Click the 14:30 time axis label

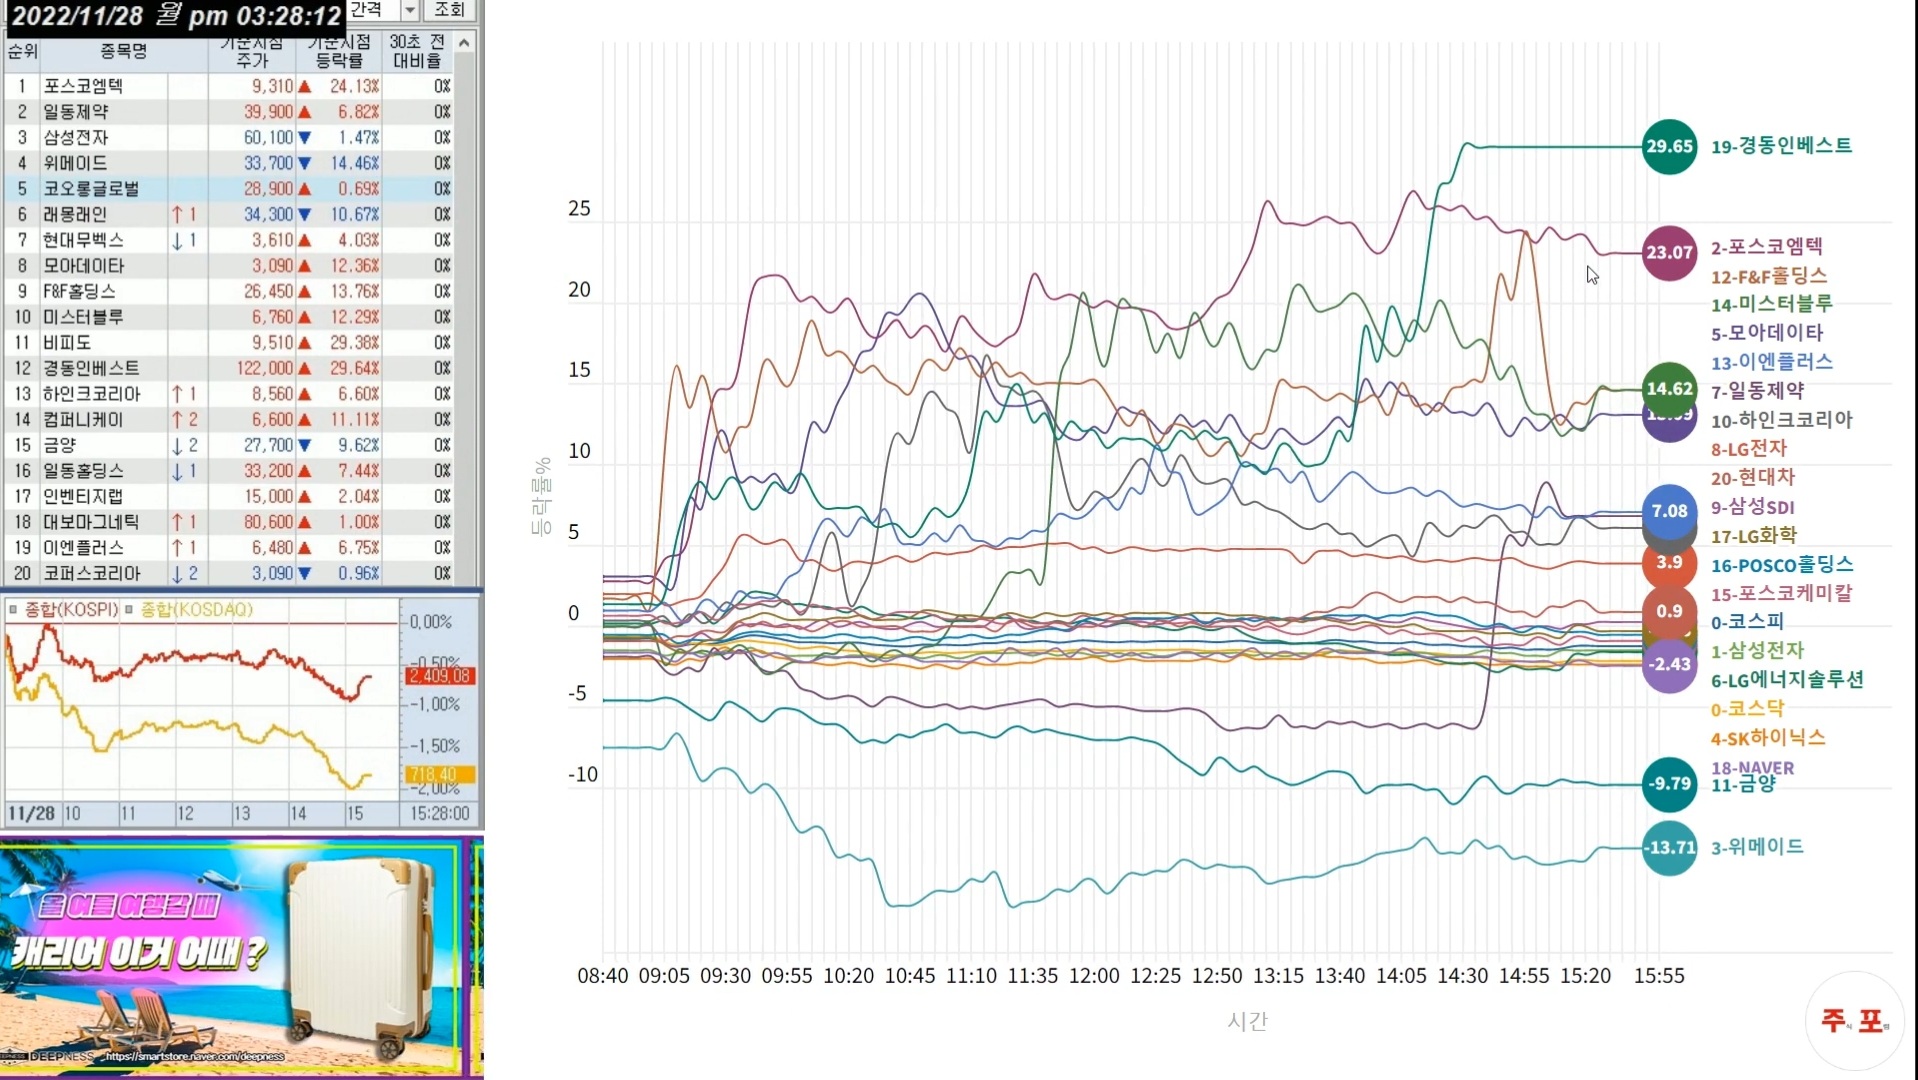pyautogui.click(x=1462, y=976)
